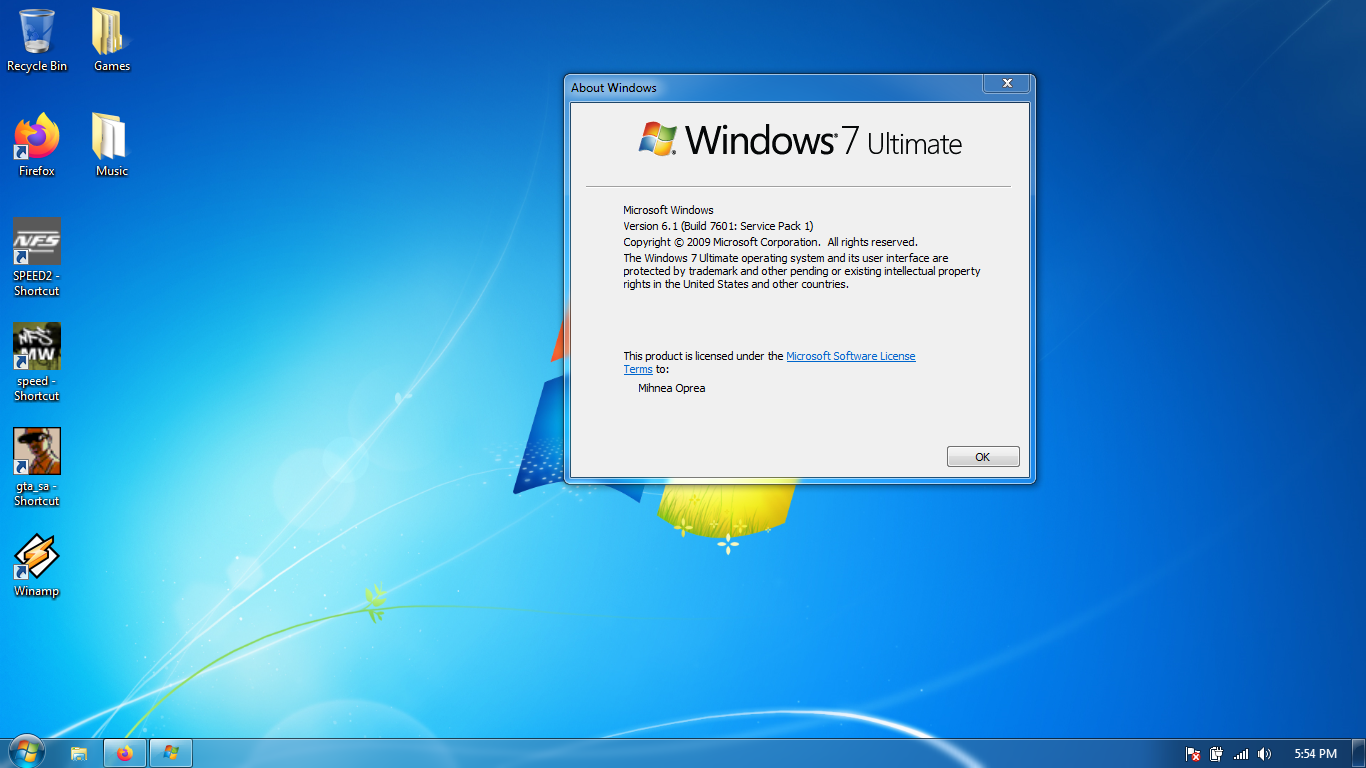
Task: Select the gta_sa - Shortcut icon
Action: (x=37, y=467)
